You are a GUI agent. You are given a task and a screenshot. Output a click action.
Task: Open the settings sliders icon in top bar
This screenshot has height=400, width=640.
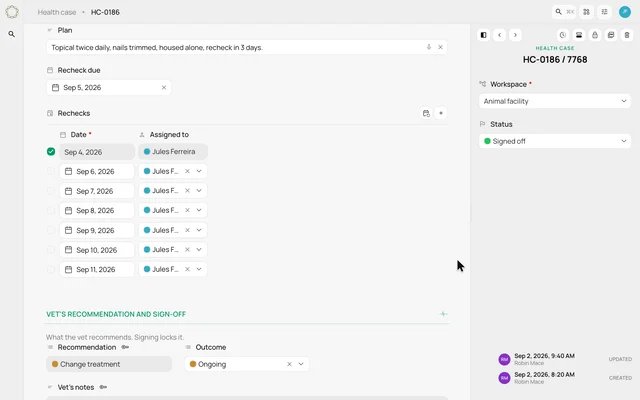pyautogui.click(x=604, y=12)
